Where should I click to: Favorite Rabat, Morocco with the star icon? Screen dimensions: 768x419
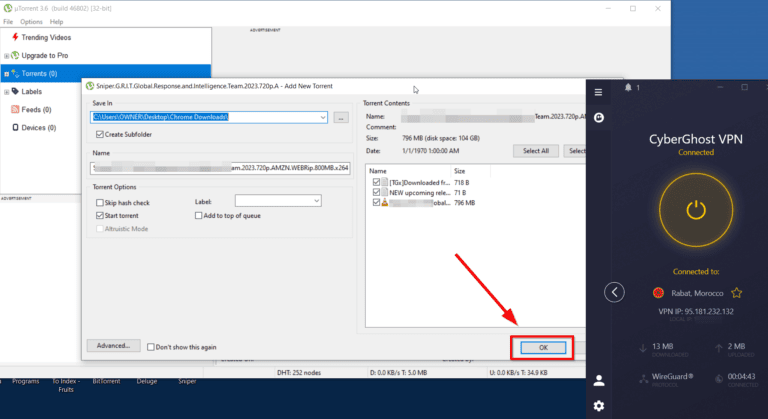click(x=736, y=293)
